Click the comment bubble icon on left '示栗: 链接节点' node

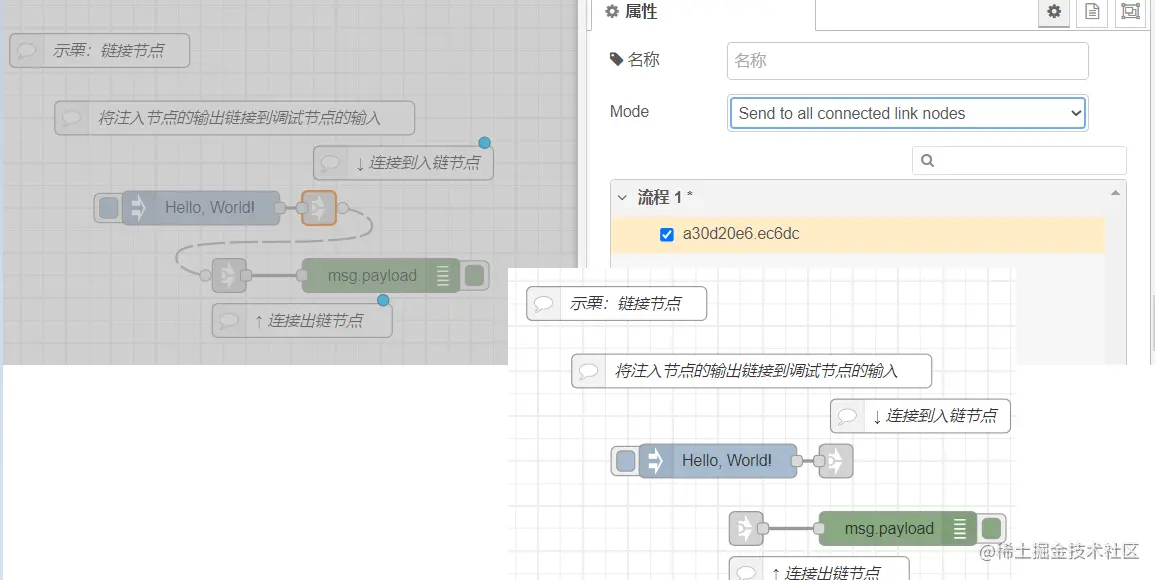coord(27,50)
